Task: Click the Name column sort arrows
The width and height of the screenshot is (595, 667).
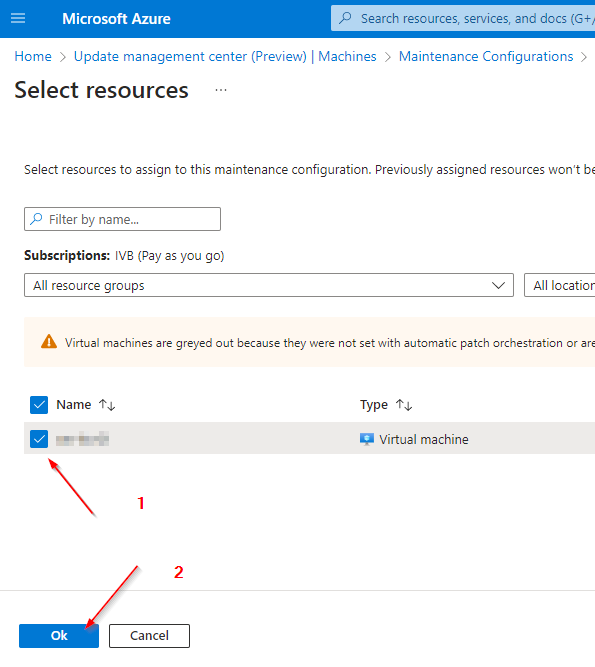Action: [x=107, y=405]
